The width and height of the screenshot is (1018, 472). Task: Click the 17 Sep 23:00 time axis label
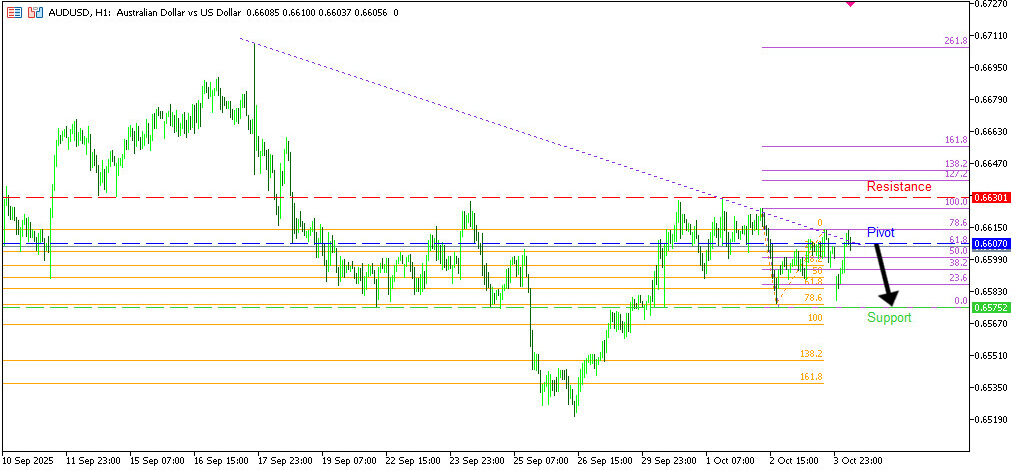click(x=285, y=461)
